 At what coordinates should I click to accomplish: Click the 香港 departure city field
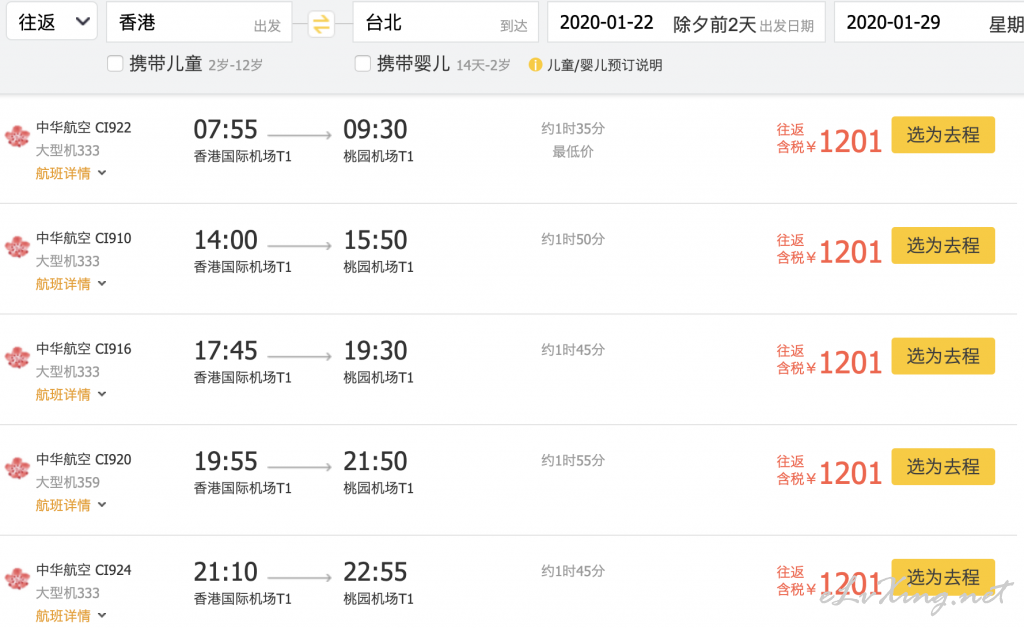coord(199,22)
